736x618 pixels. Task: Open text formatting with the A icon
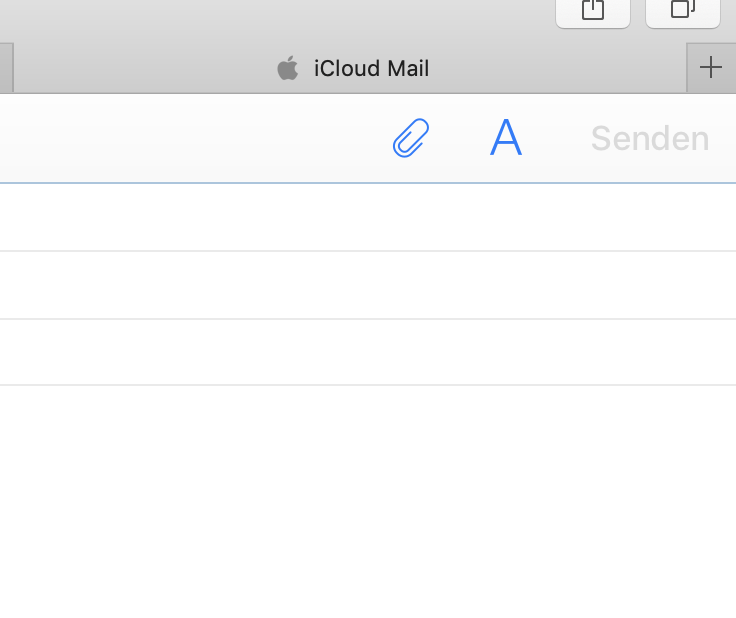[x=506, y=138]
